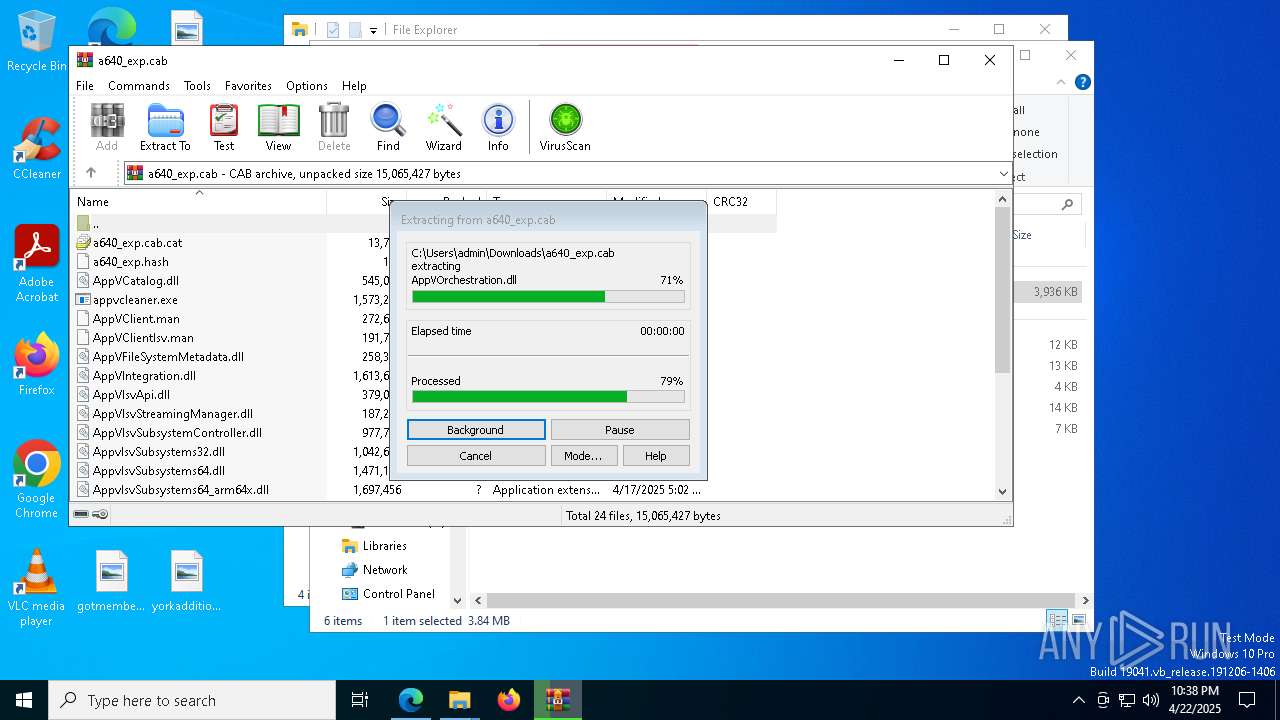Open File Explorer quick access toolbar dropdown
Screen dimensions: 1280x720
click(373, 30)
